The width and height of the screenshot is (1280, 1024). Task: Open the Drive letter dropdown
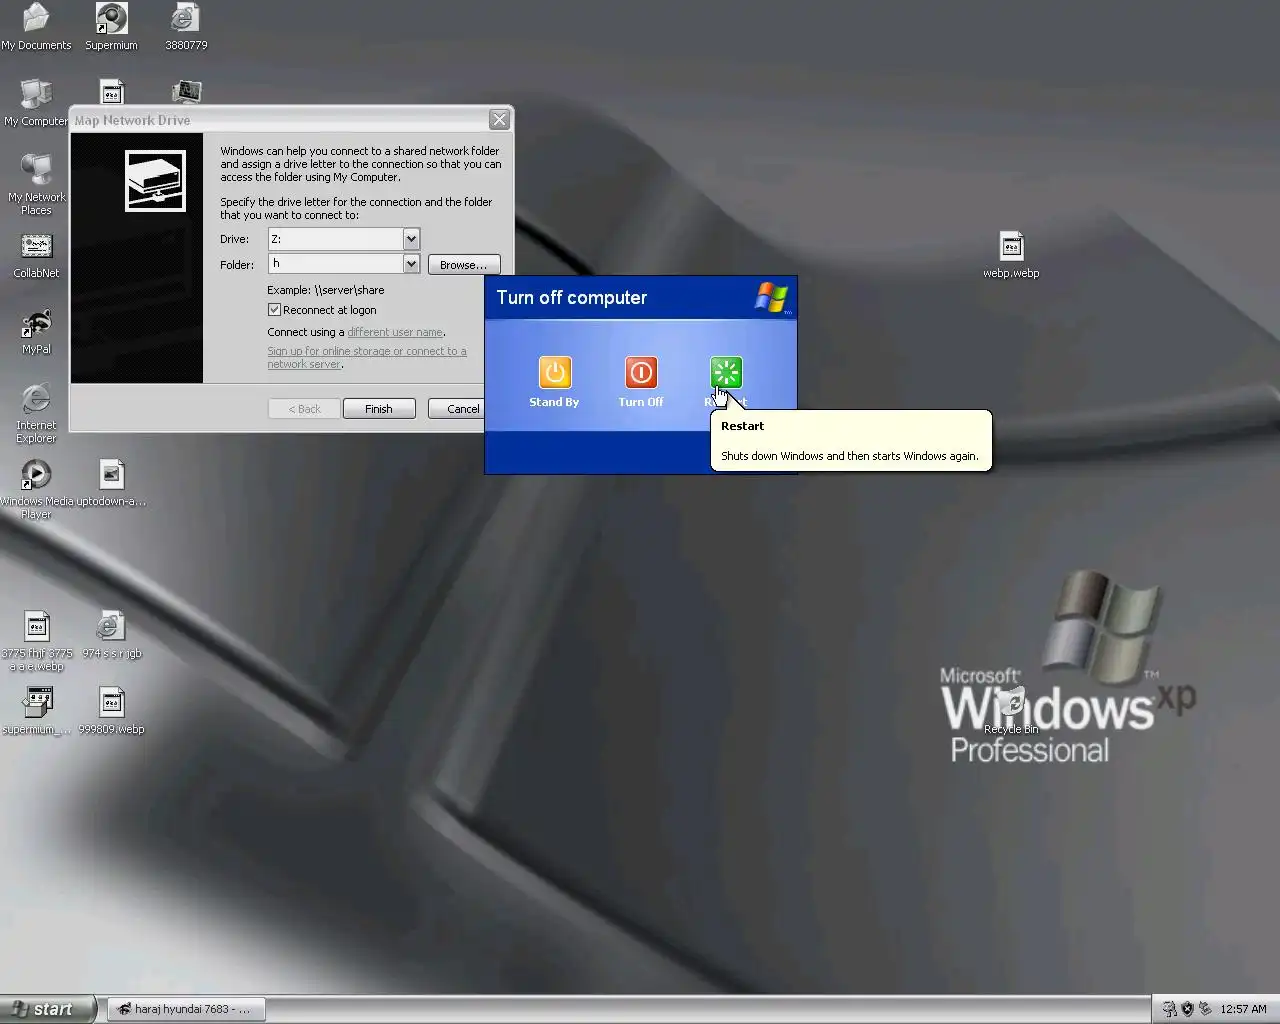click(x=410, y=239)
